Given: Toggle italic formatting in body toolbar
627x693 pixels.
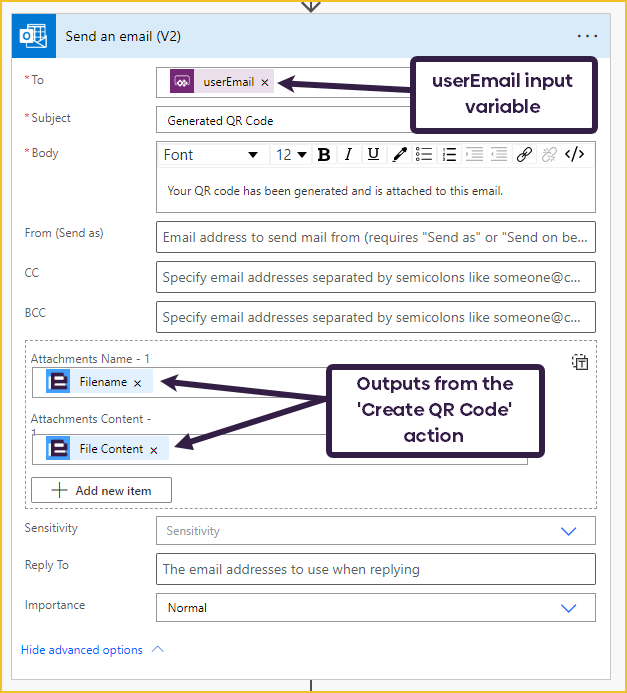Looking at the screenshot, I should coord(348,154).
